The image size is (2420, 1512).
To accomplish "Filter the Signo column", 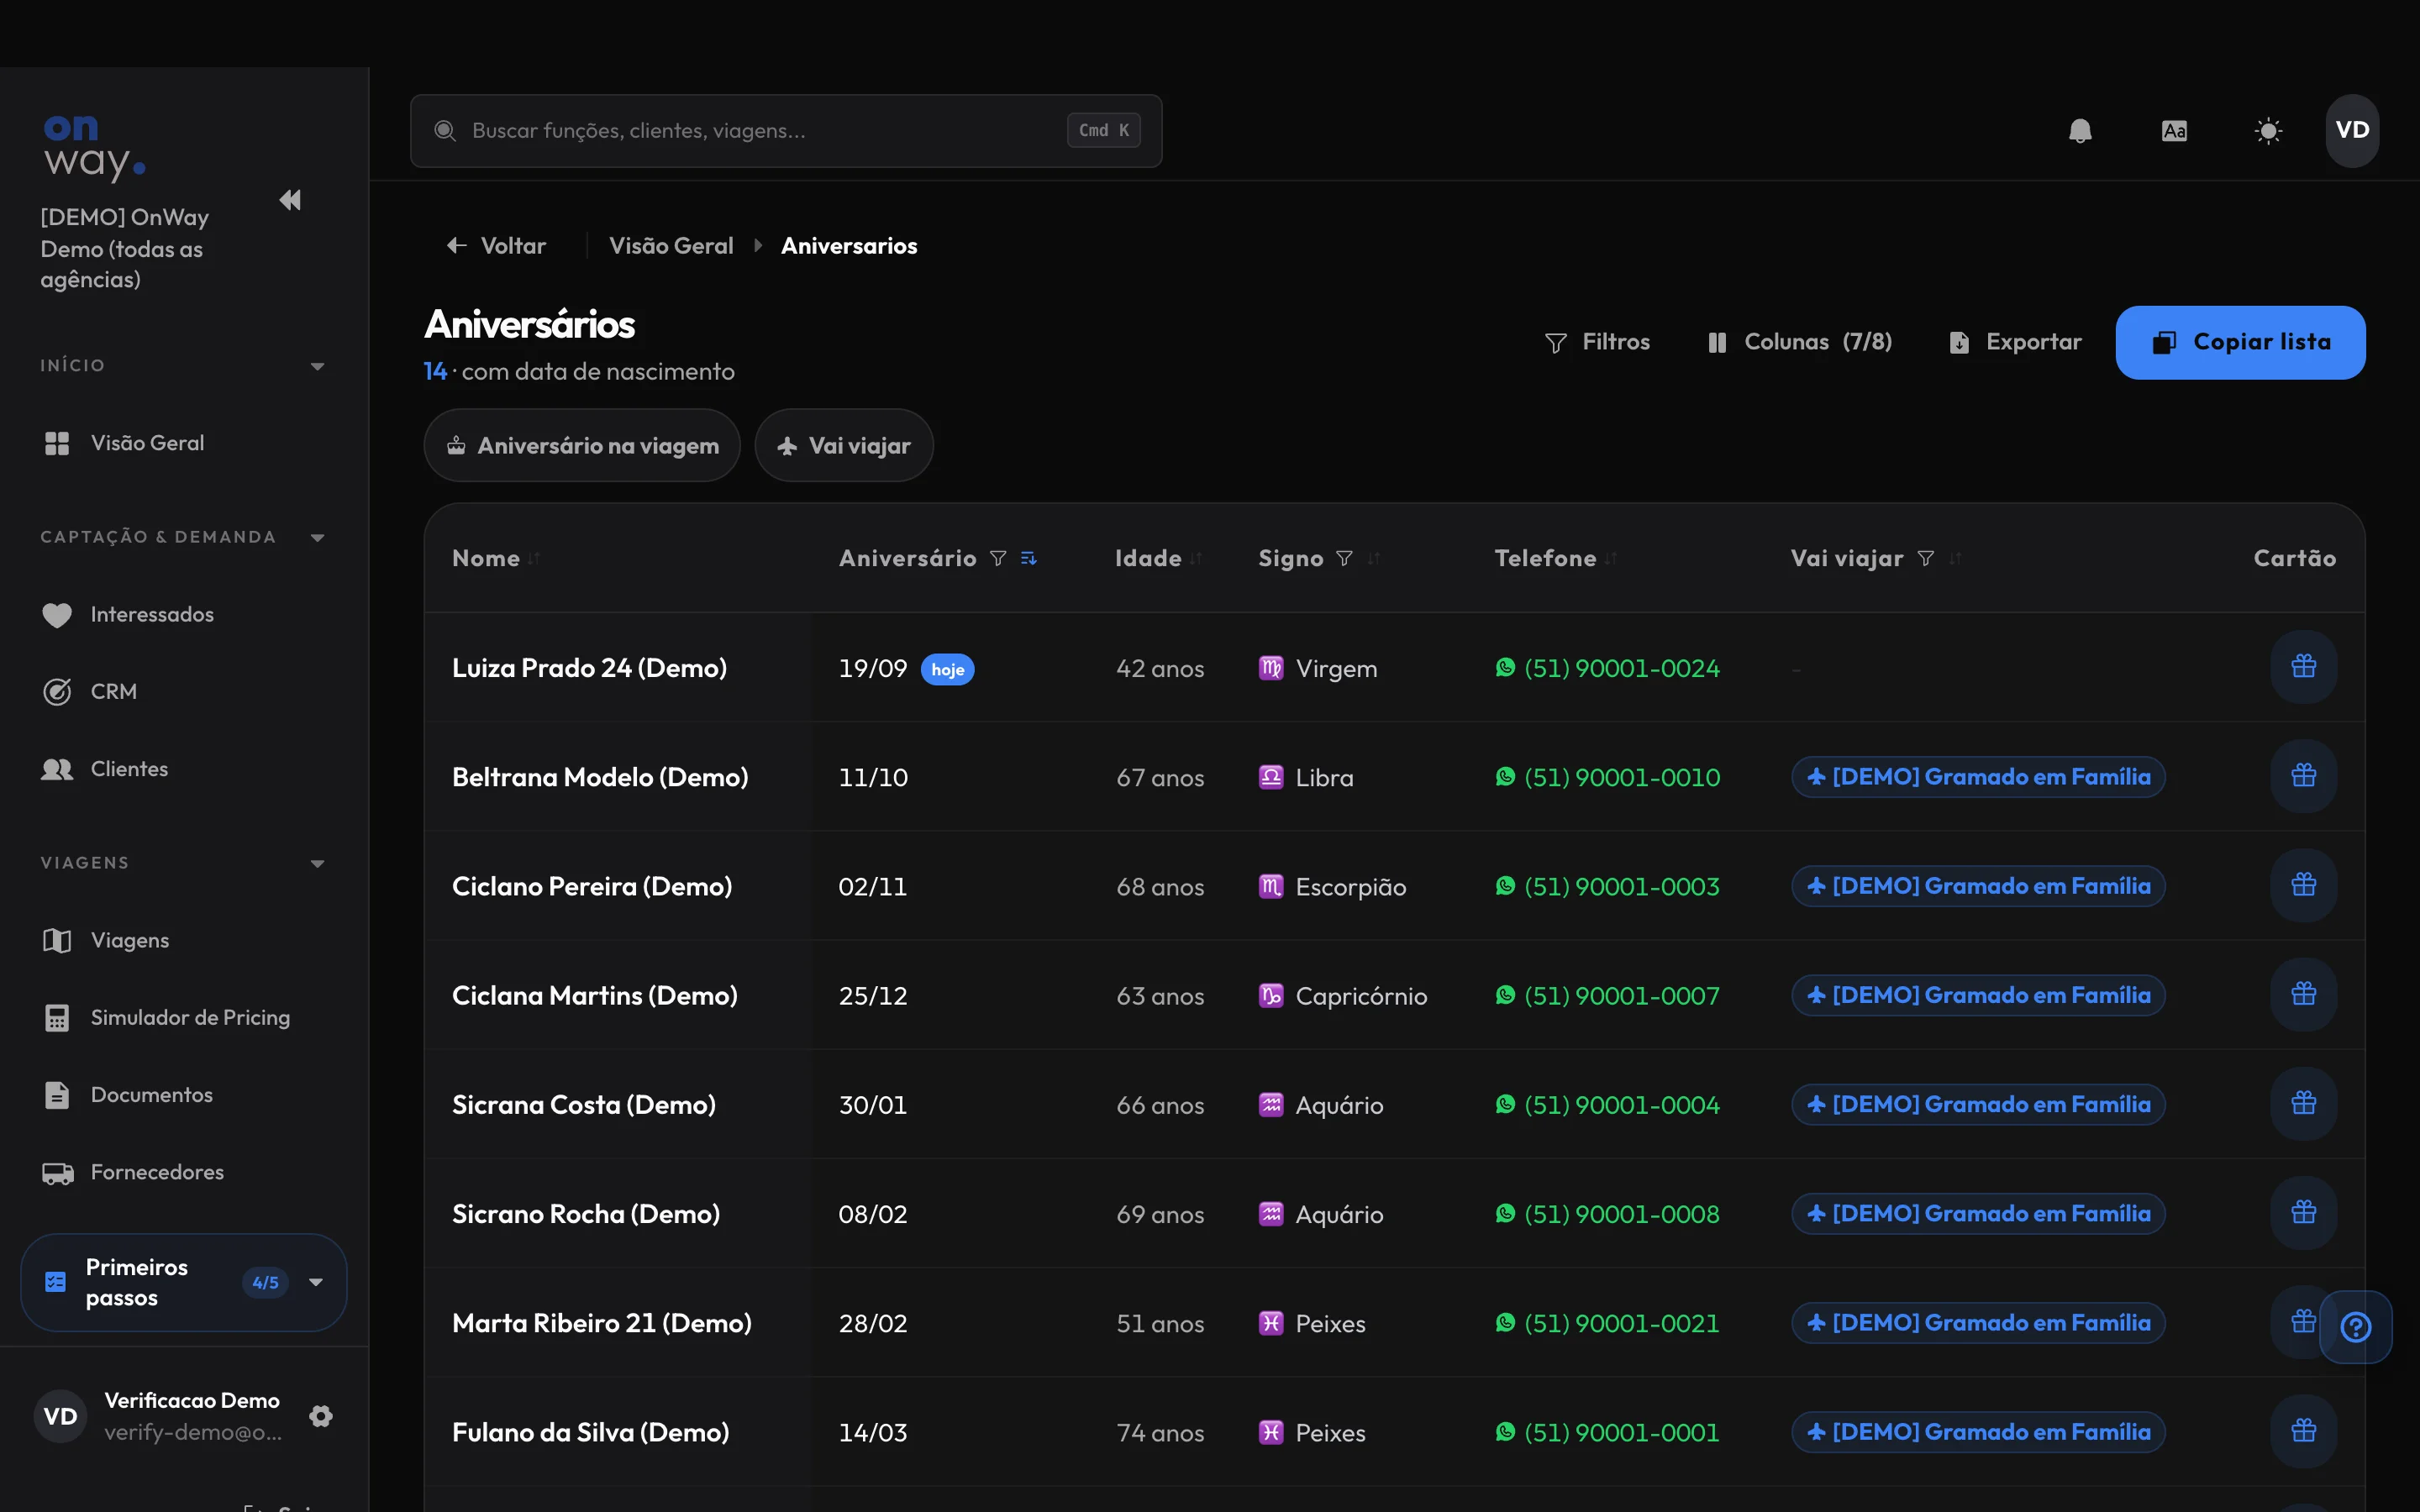I will [1344, 558].
